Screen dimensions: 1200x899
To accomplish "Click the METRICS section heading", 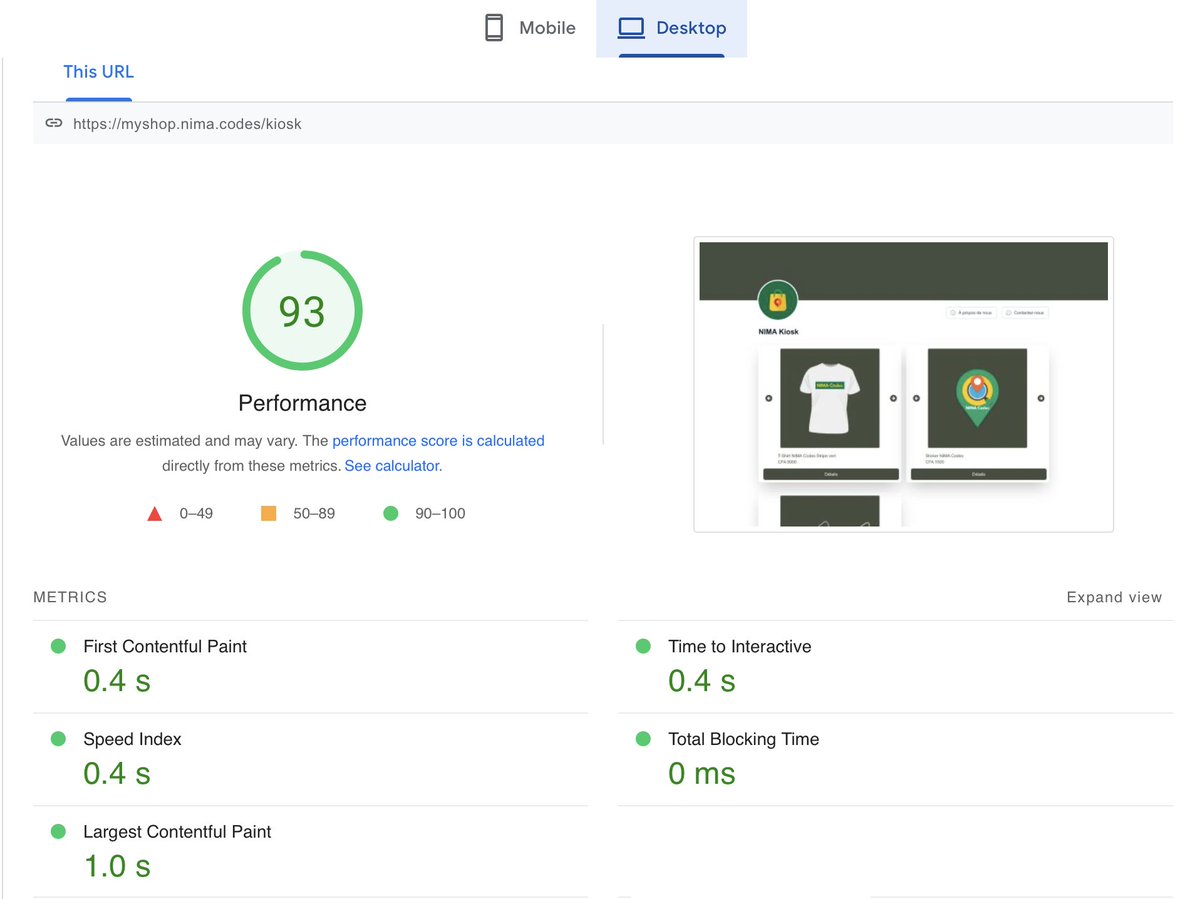I will [70, 597].
